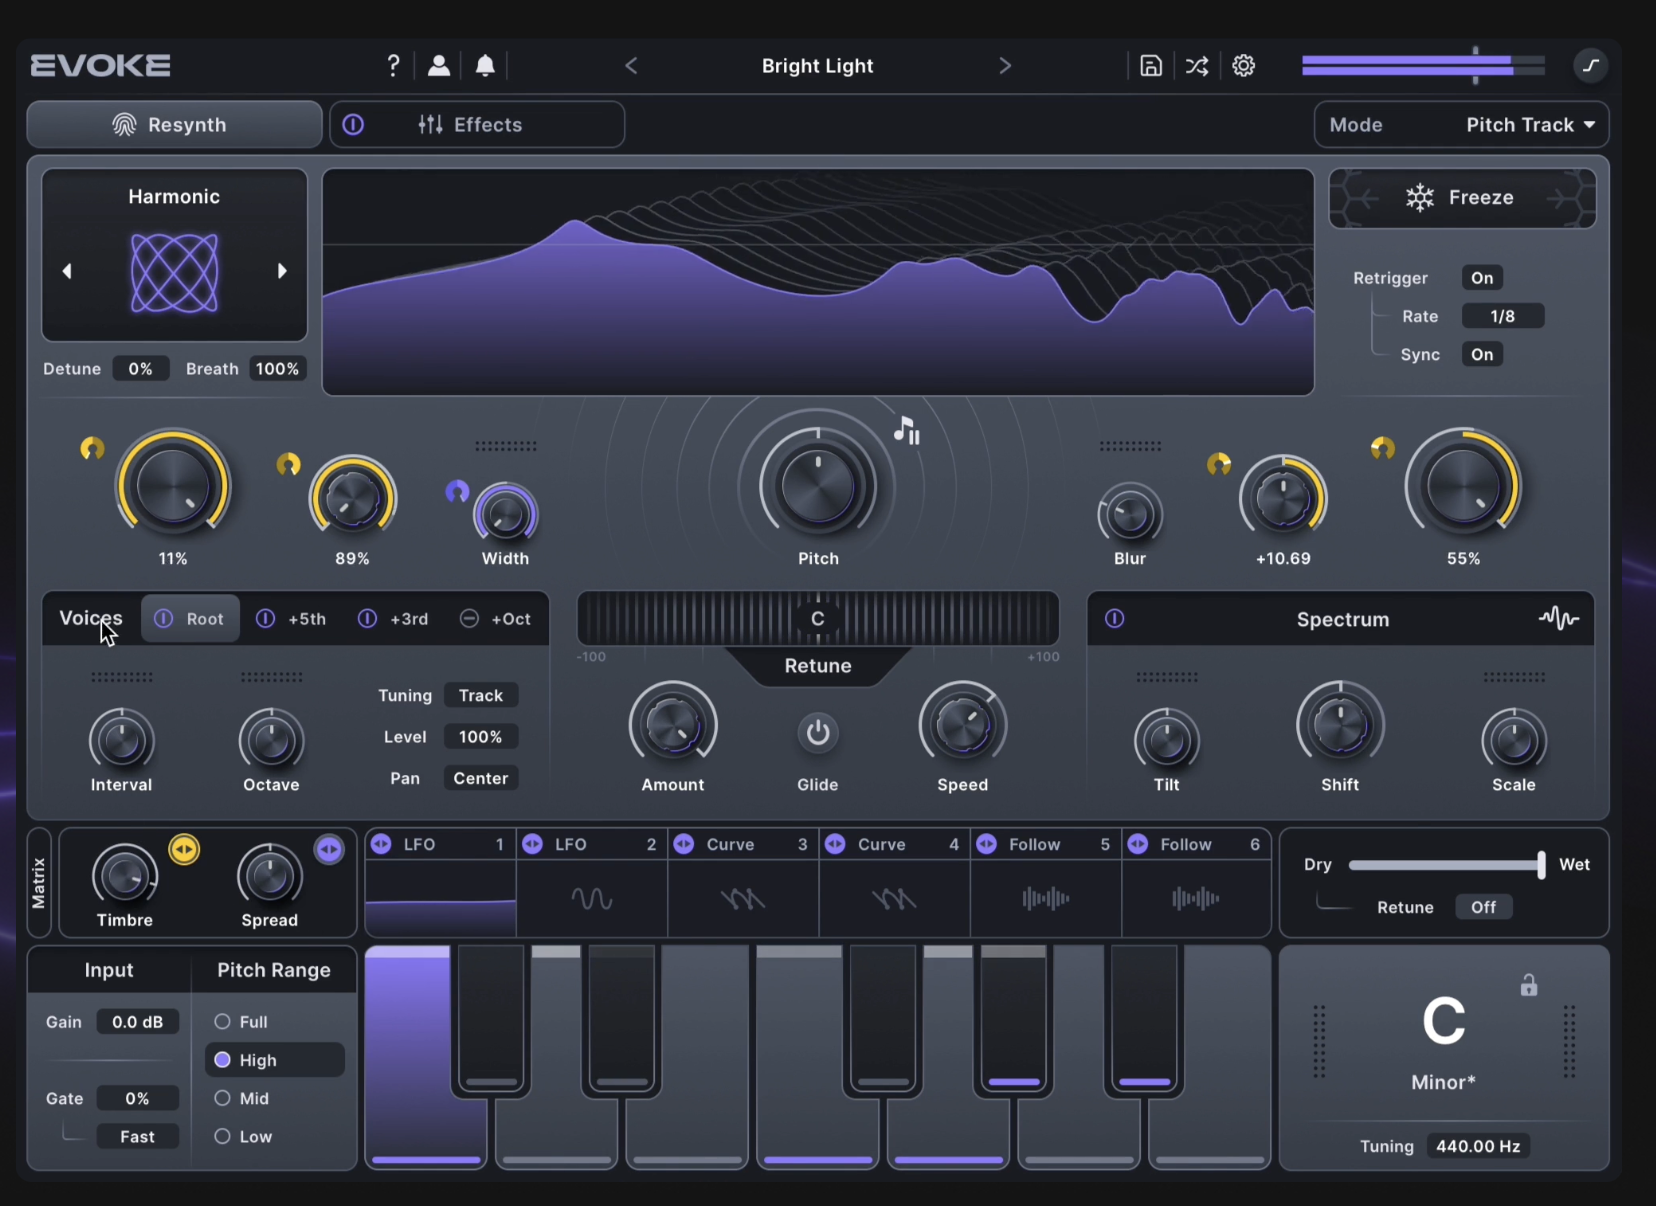Click the play/pause note icon near Pitch

tap(907, 431)
